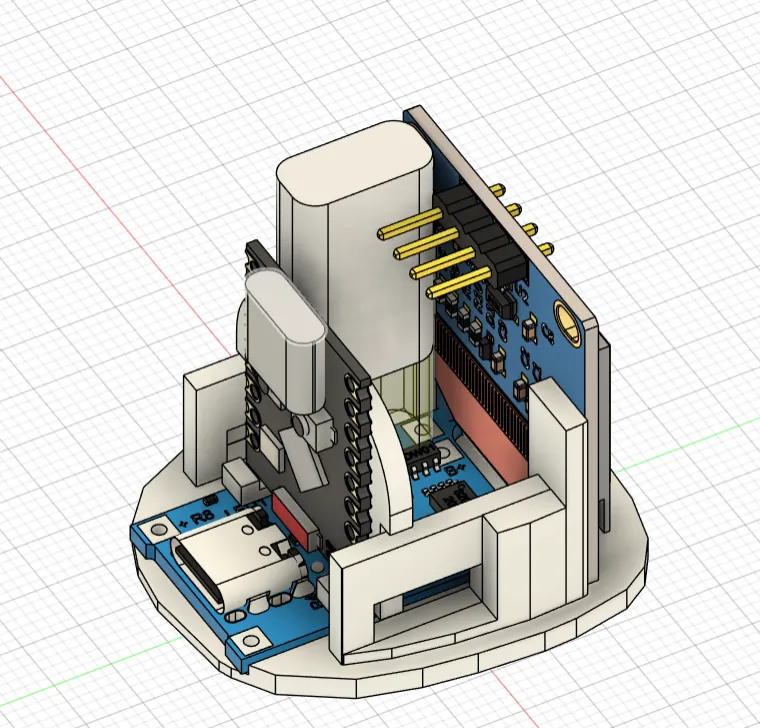Select the topmost gold header pin
Image resolution: width=760 pixels, height=728 pixels.
[x=410, y=223]
